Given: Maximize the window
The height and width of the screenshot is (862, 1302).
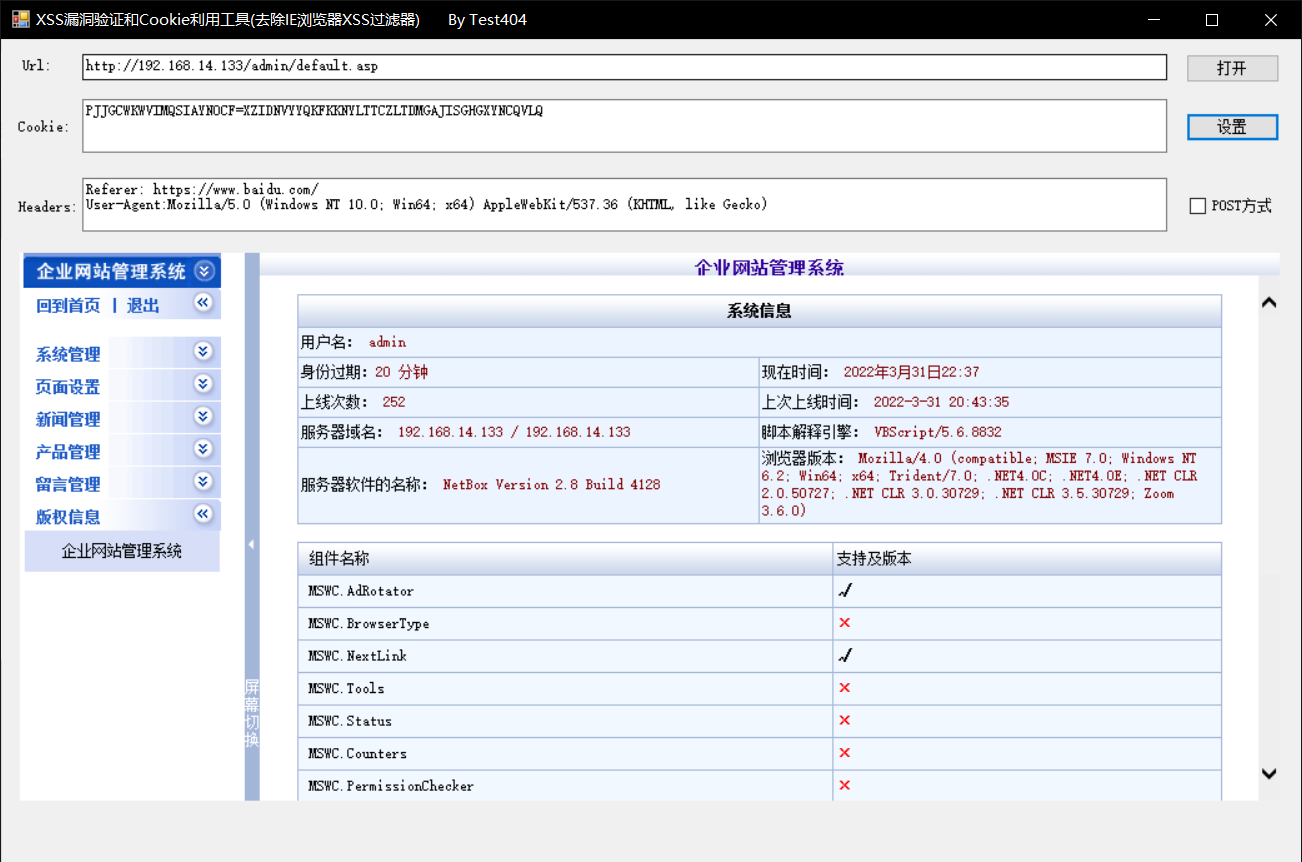Looking at the screenshot, I should [1212, 19].
